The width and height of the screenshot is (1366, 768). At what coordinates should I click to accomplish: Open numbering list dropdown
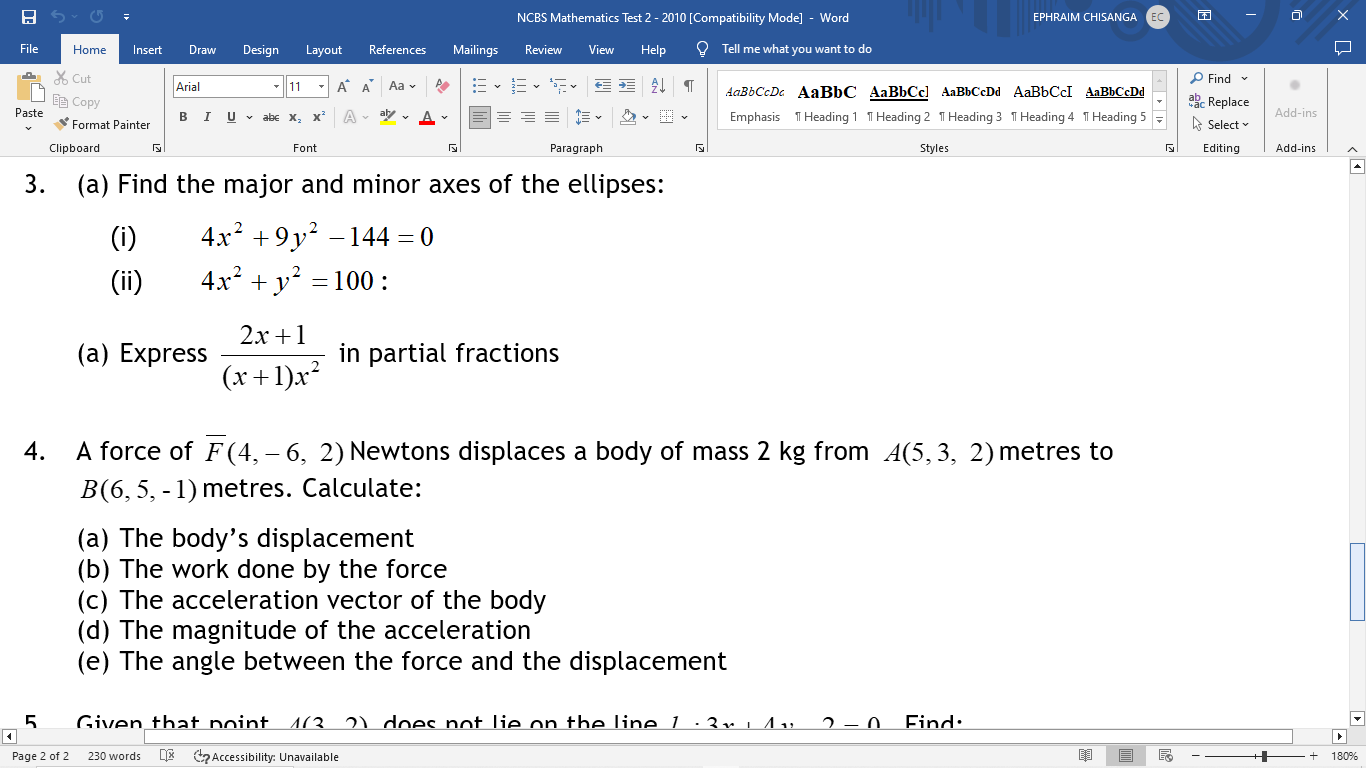(x=536, y=86)
